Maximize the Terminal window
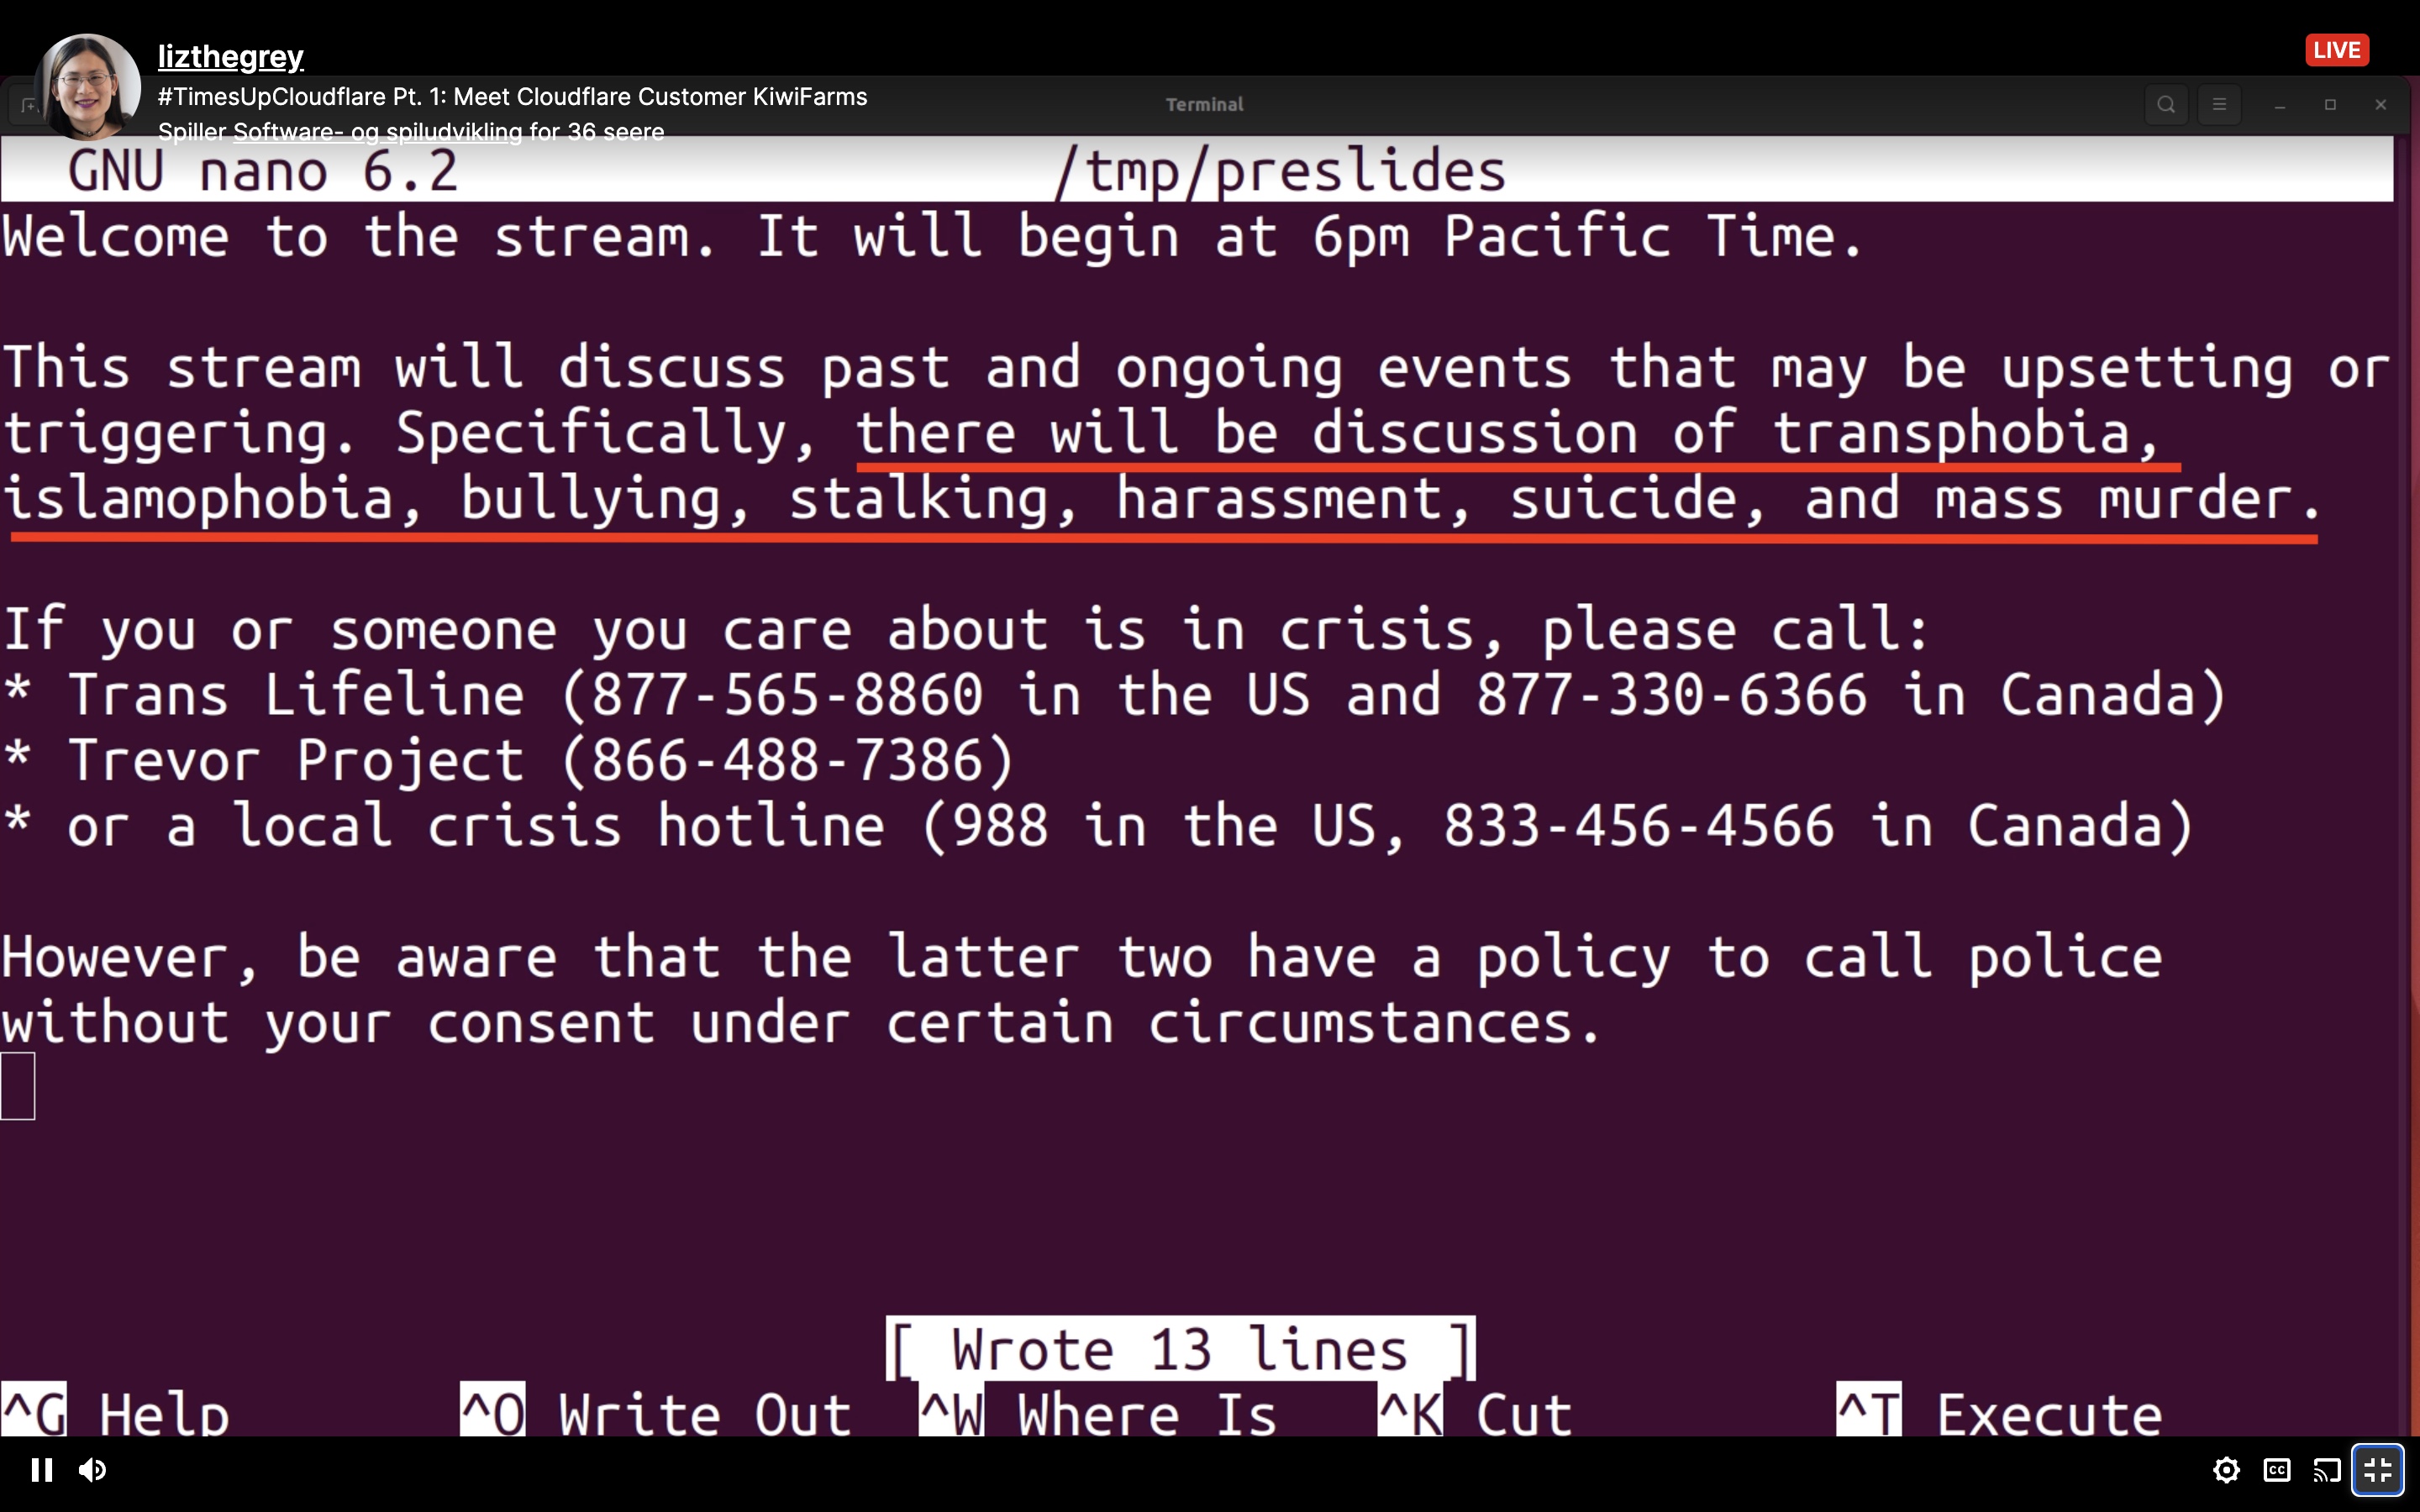2420x1512 pixels. coord(2330,105)
